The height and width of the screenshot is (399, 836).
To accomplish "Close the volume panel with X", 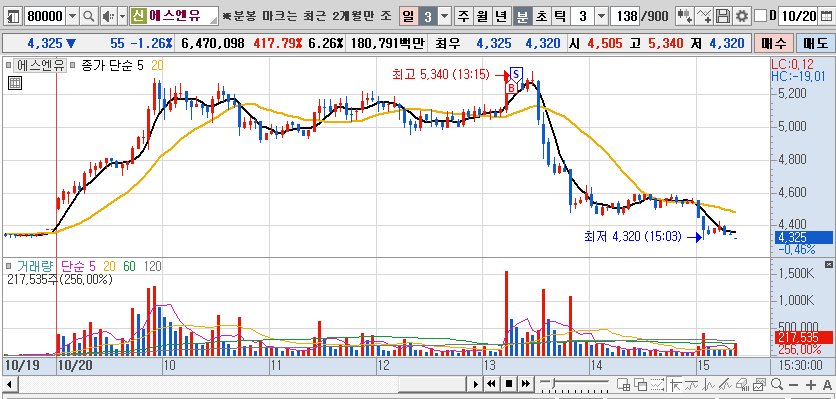I will [x=829, y=265].
